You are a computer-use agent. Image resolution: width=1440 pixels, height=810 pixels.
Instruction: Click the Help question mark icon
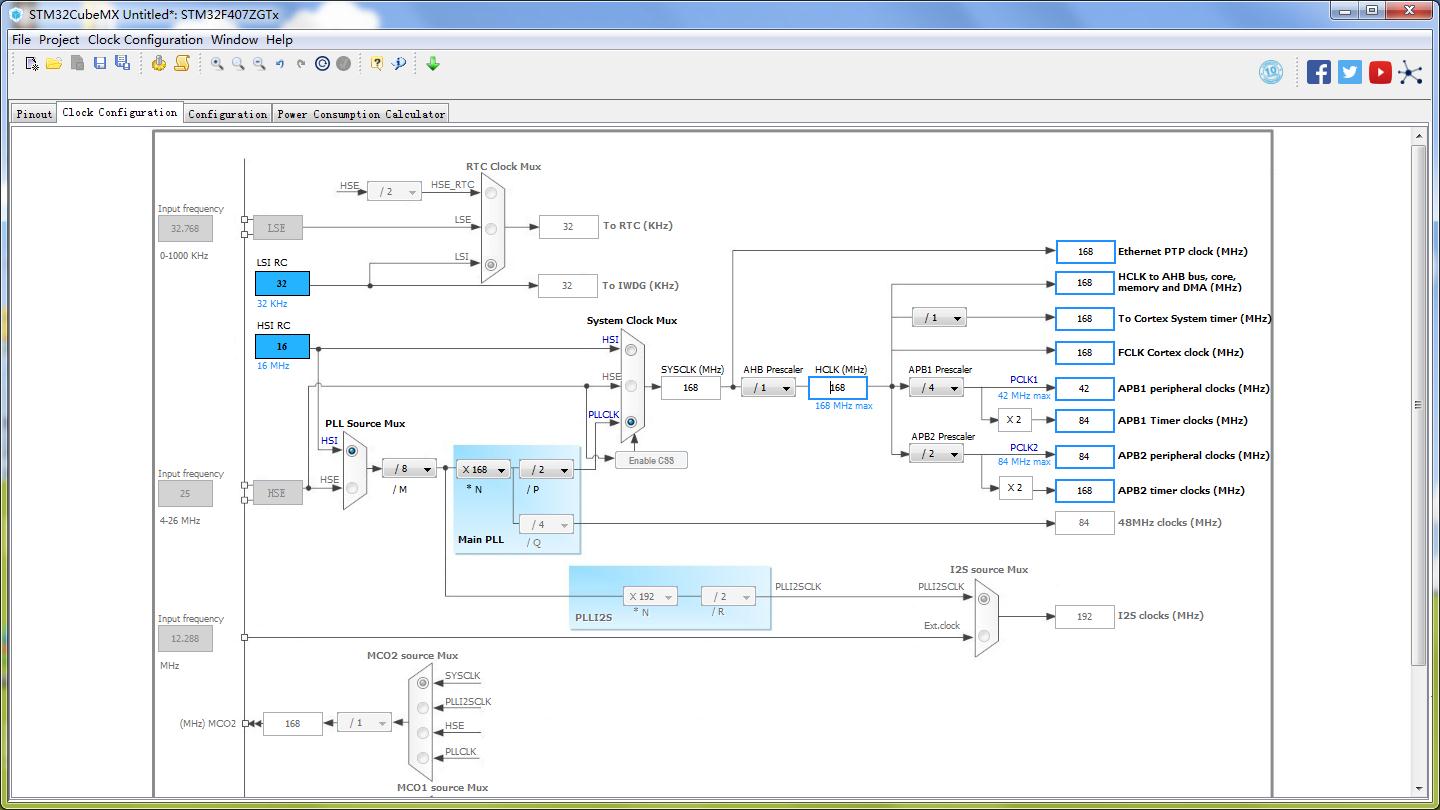pyautogui.click(x=377, y=64)
